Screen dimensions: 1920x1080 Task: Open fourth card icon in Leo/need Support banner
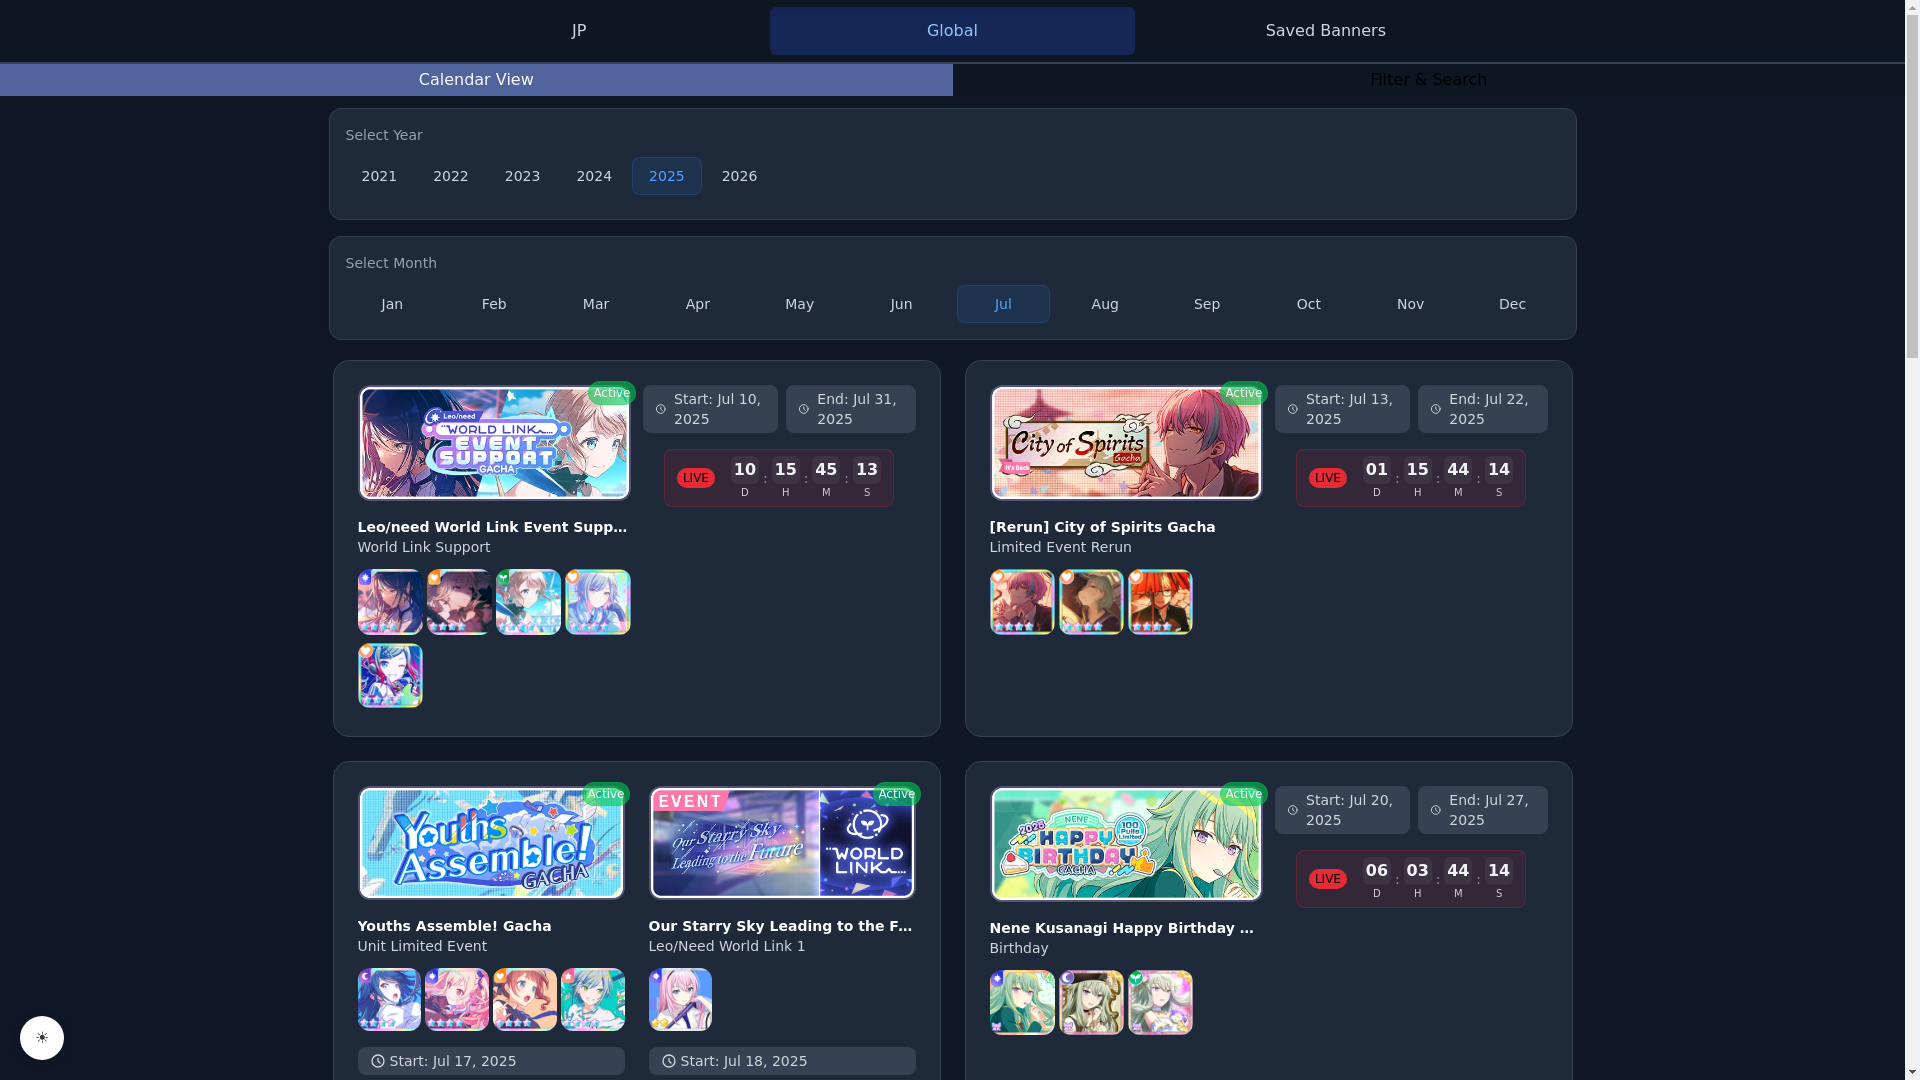[x=598, y=602]
